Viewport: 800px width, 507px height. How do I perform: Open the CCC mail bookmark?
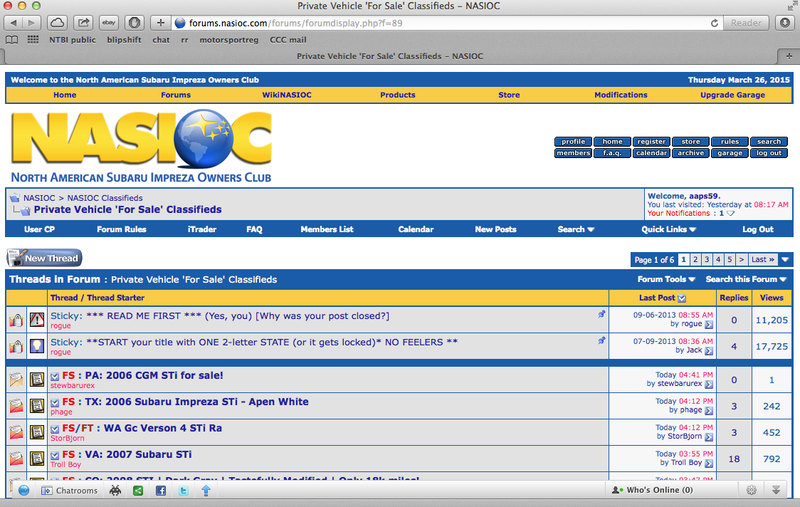[288, 40]
